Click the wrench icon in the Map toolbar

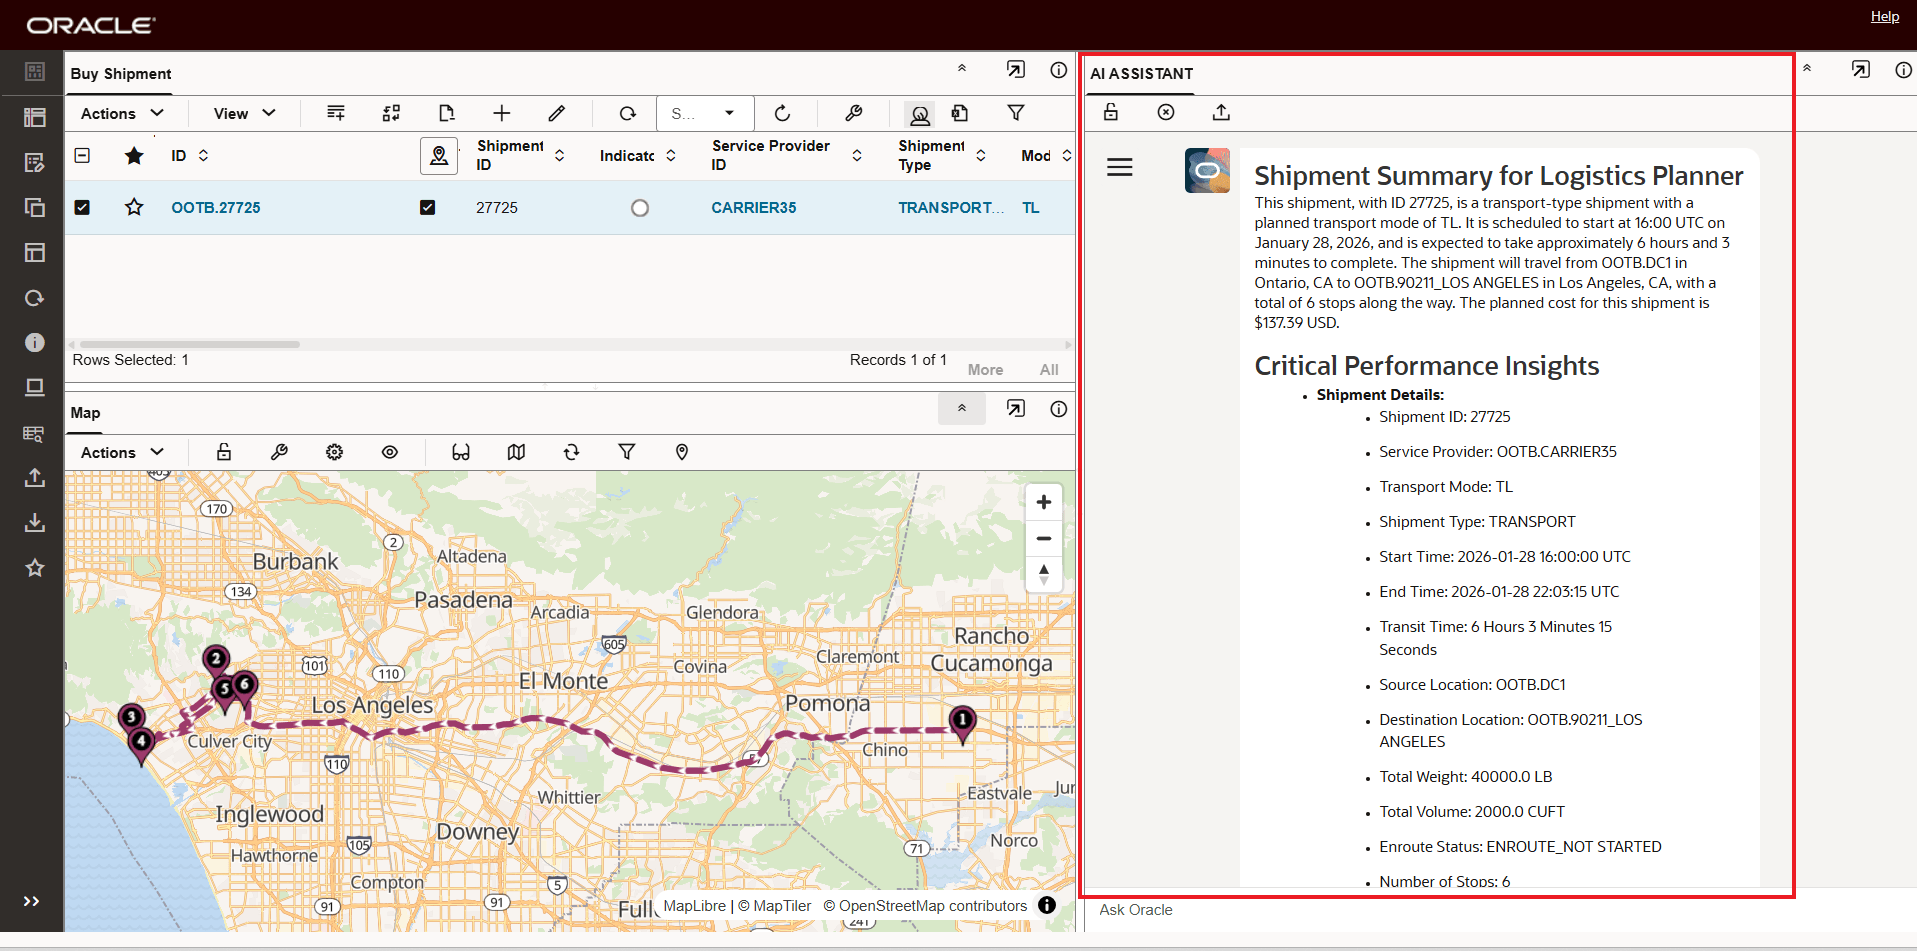tap(279, 452)
